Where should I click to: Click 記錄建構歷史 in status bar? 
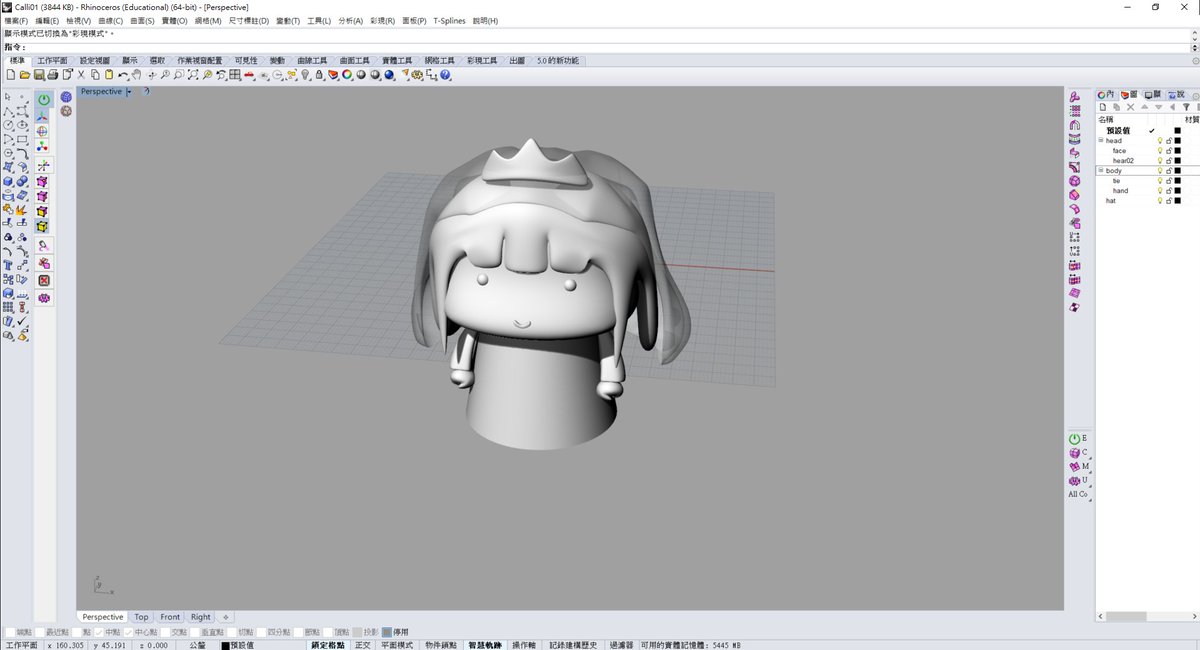tap(574, 645)
